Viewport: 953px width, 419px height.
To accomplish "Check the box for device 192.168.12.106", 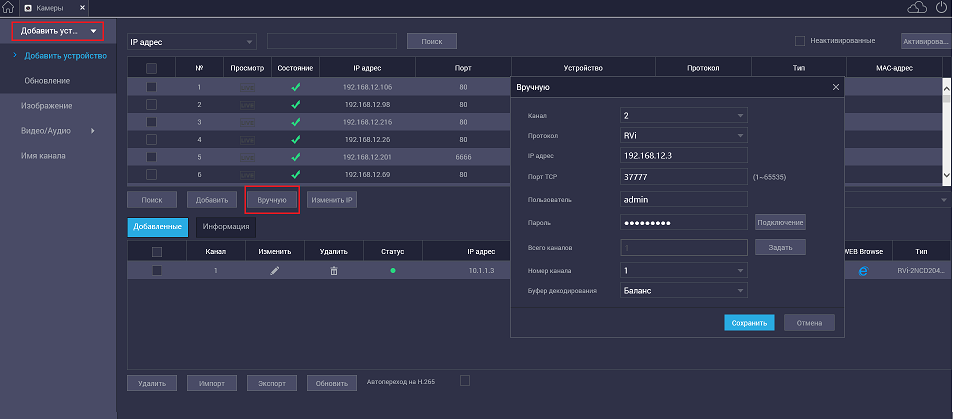I will (152, 88).
